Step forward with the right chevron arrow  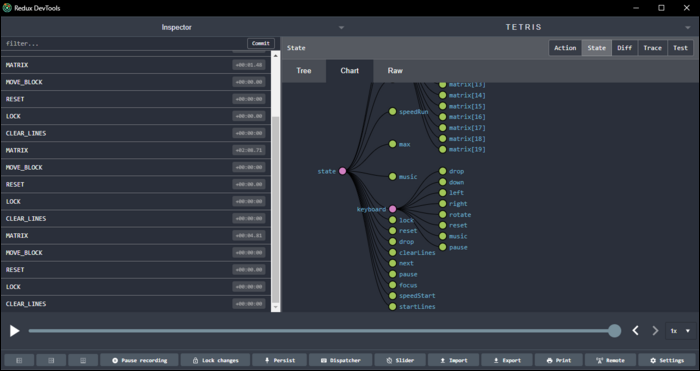pos(655,331)
